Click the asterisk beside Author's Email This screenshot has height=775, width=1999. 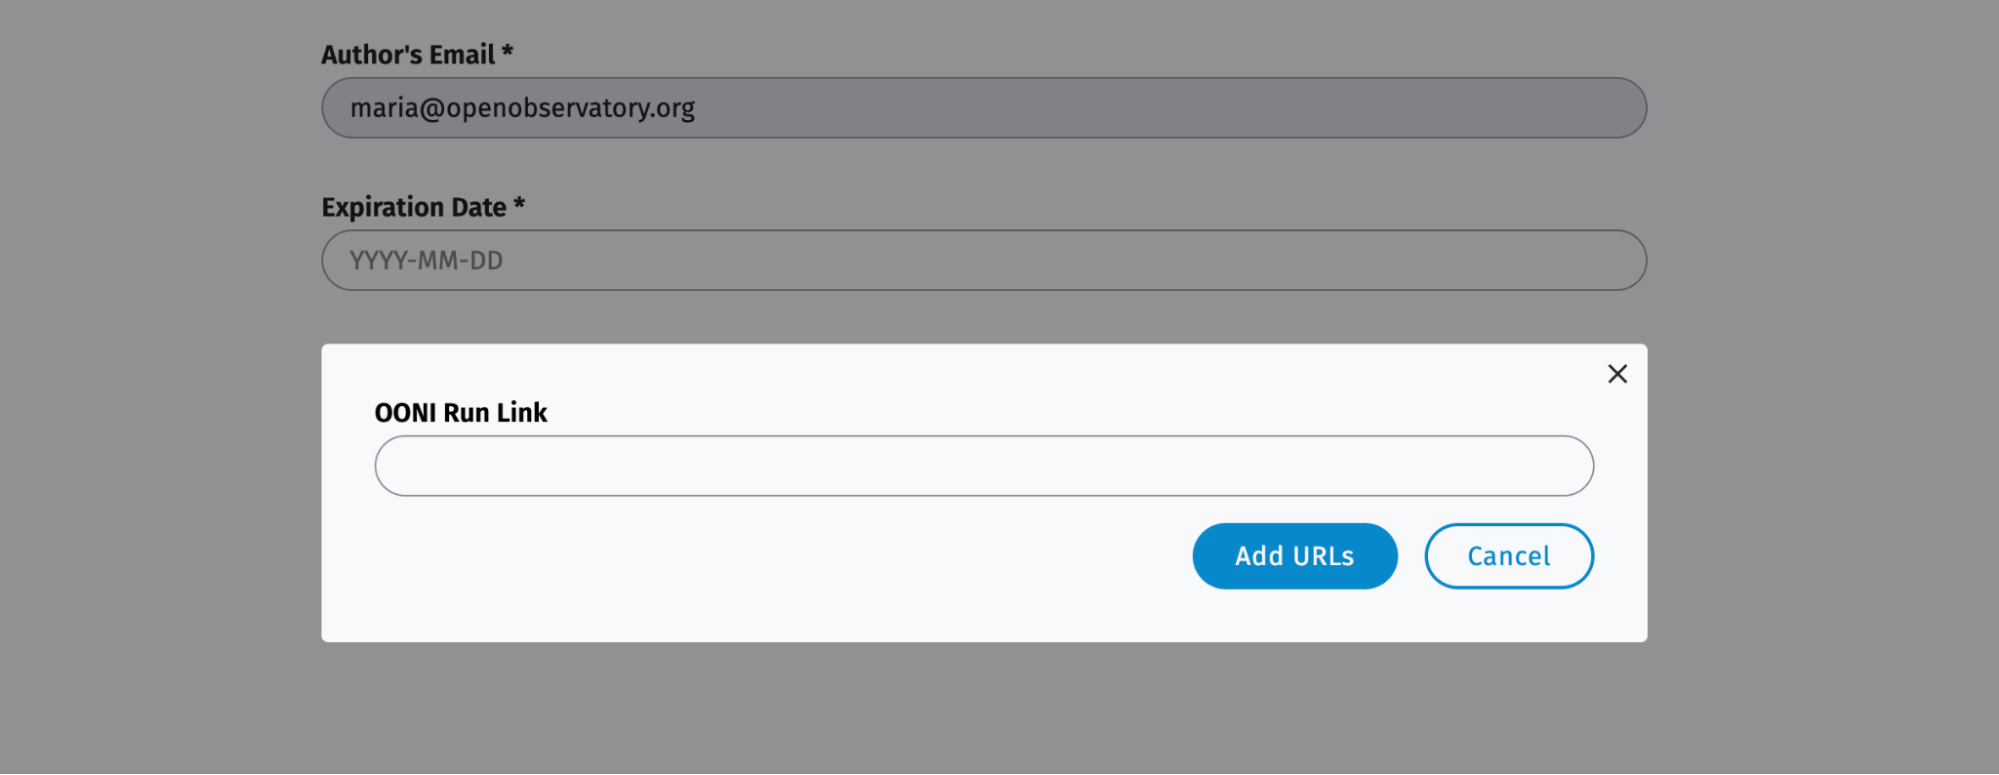tap(508, 52)
